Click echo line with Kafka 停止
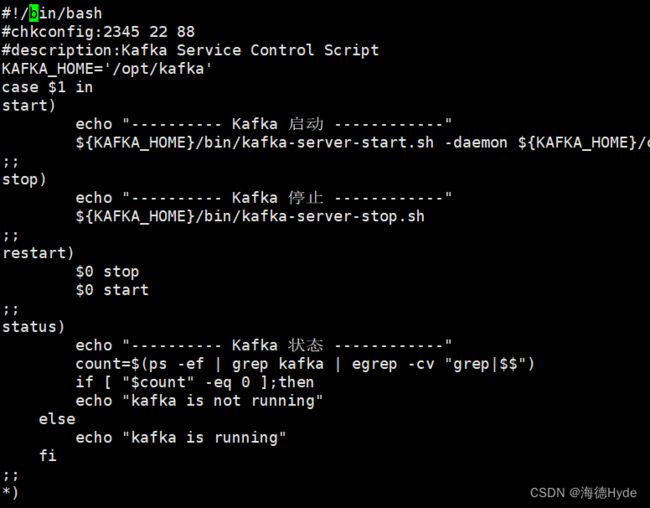Screen dimensions: 650x508 (264, 198)
